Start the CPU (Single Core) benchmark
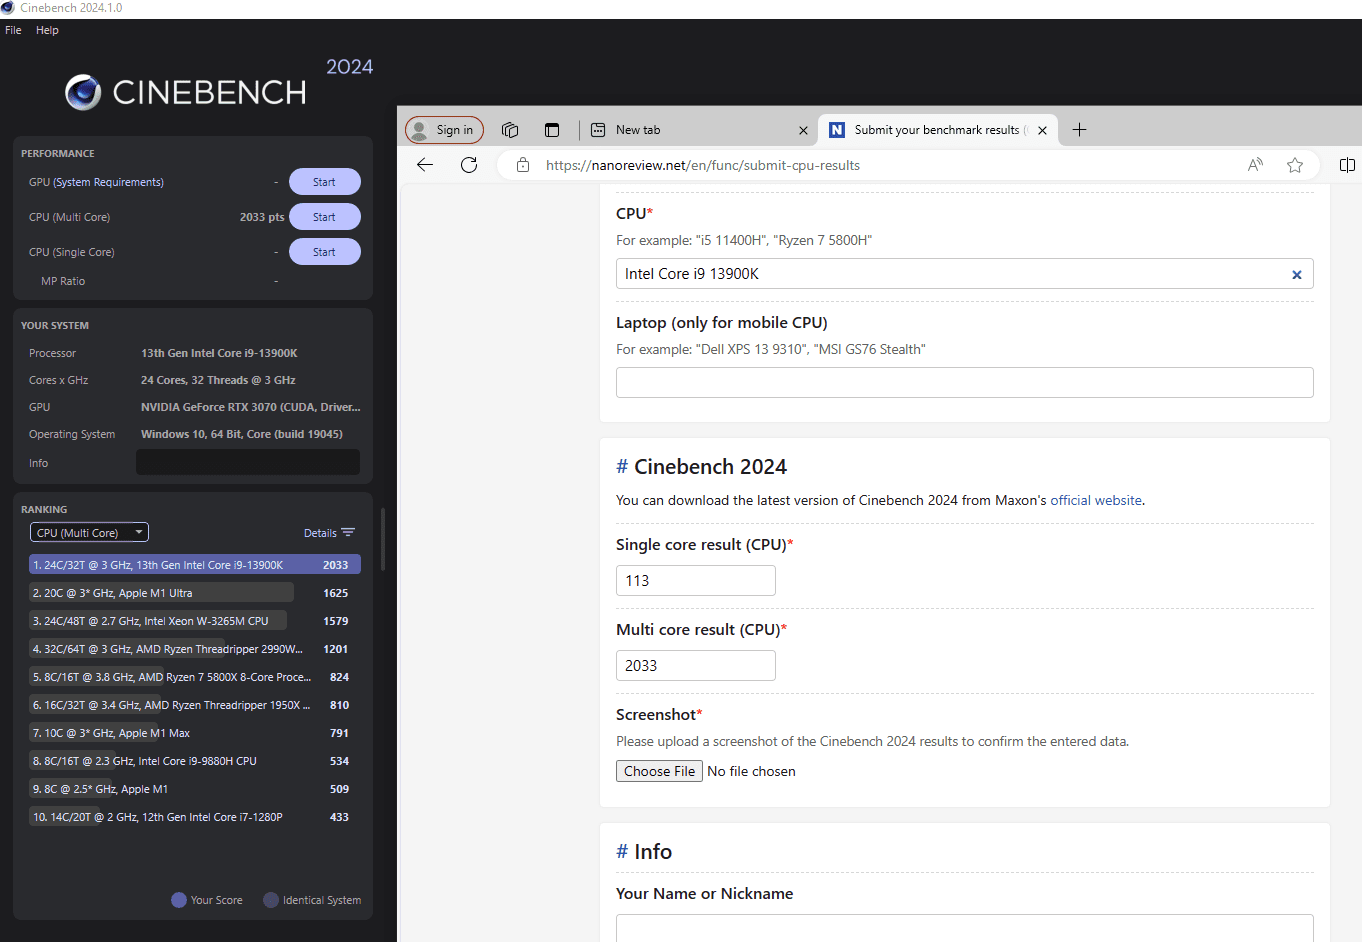The image size is (1362, 942). click(324, 252)
